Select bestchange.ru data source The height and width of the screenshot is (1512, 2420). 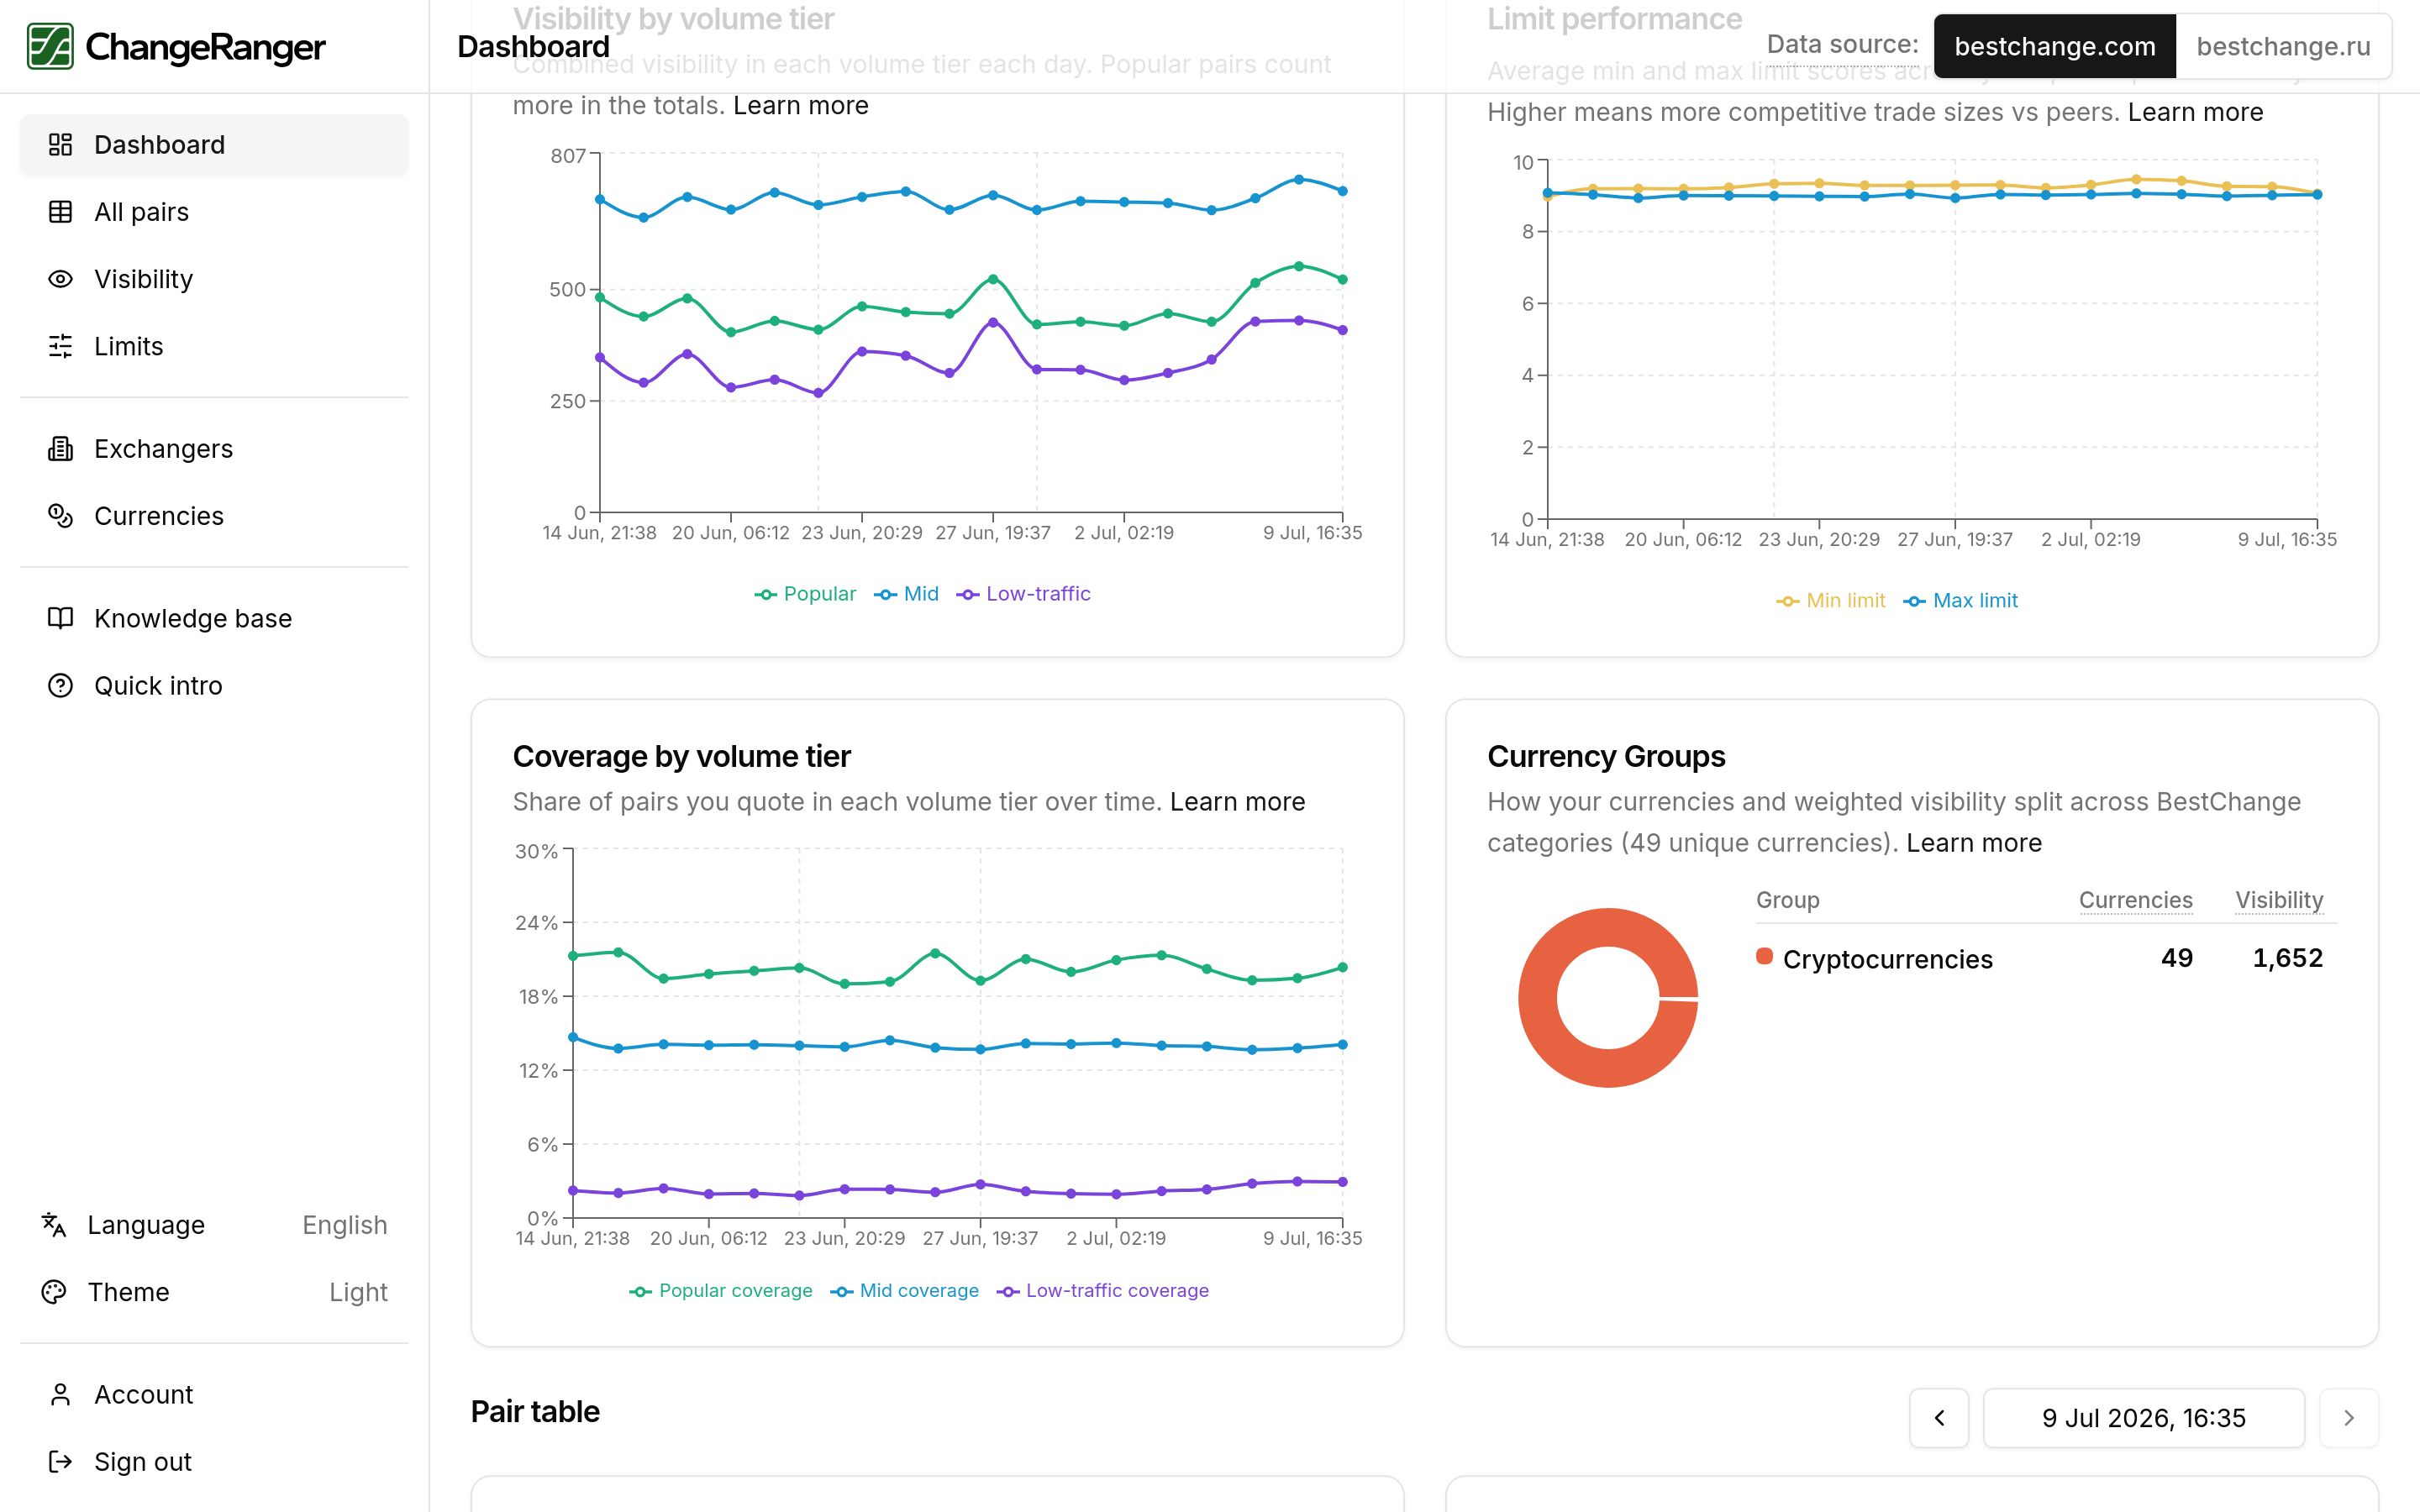point(2283,46)
